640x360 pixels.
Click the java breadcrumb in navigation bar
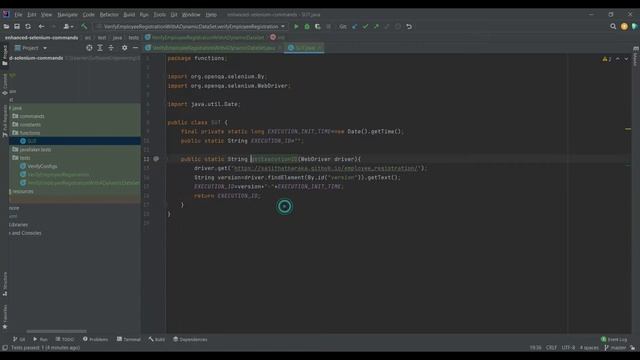[x=117, y=38]
